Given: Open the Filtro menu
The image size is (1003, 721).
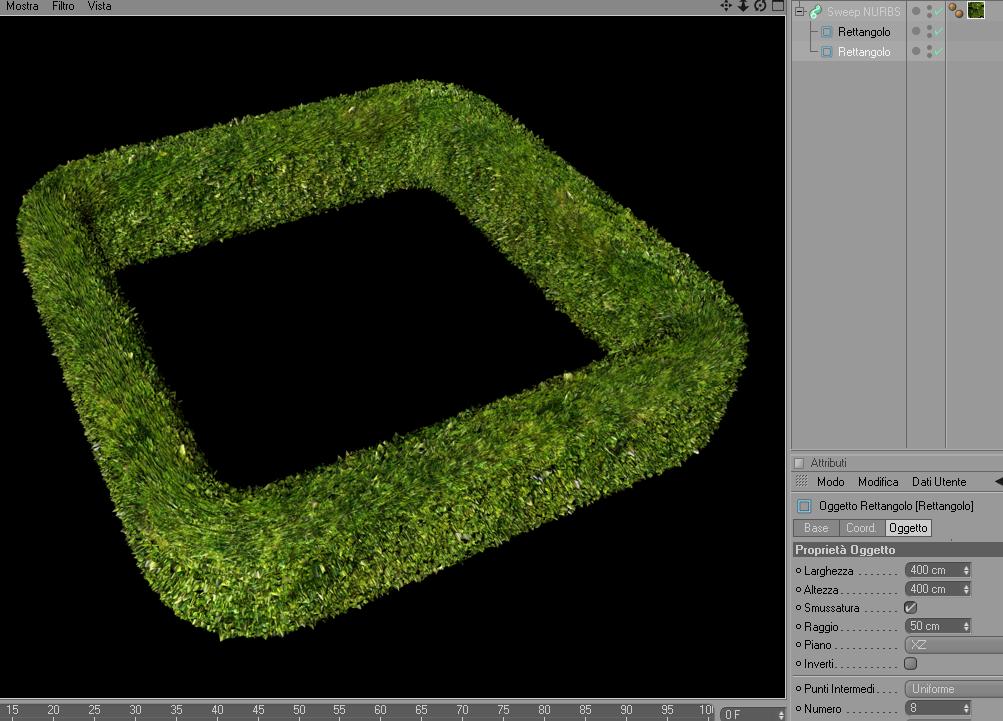Looking at the screenshot, I should coord(63,6).
